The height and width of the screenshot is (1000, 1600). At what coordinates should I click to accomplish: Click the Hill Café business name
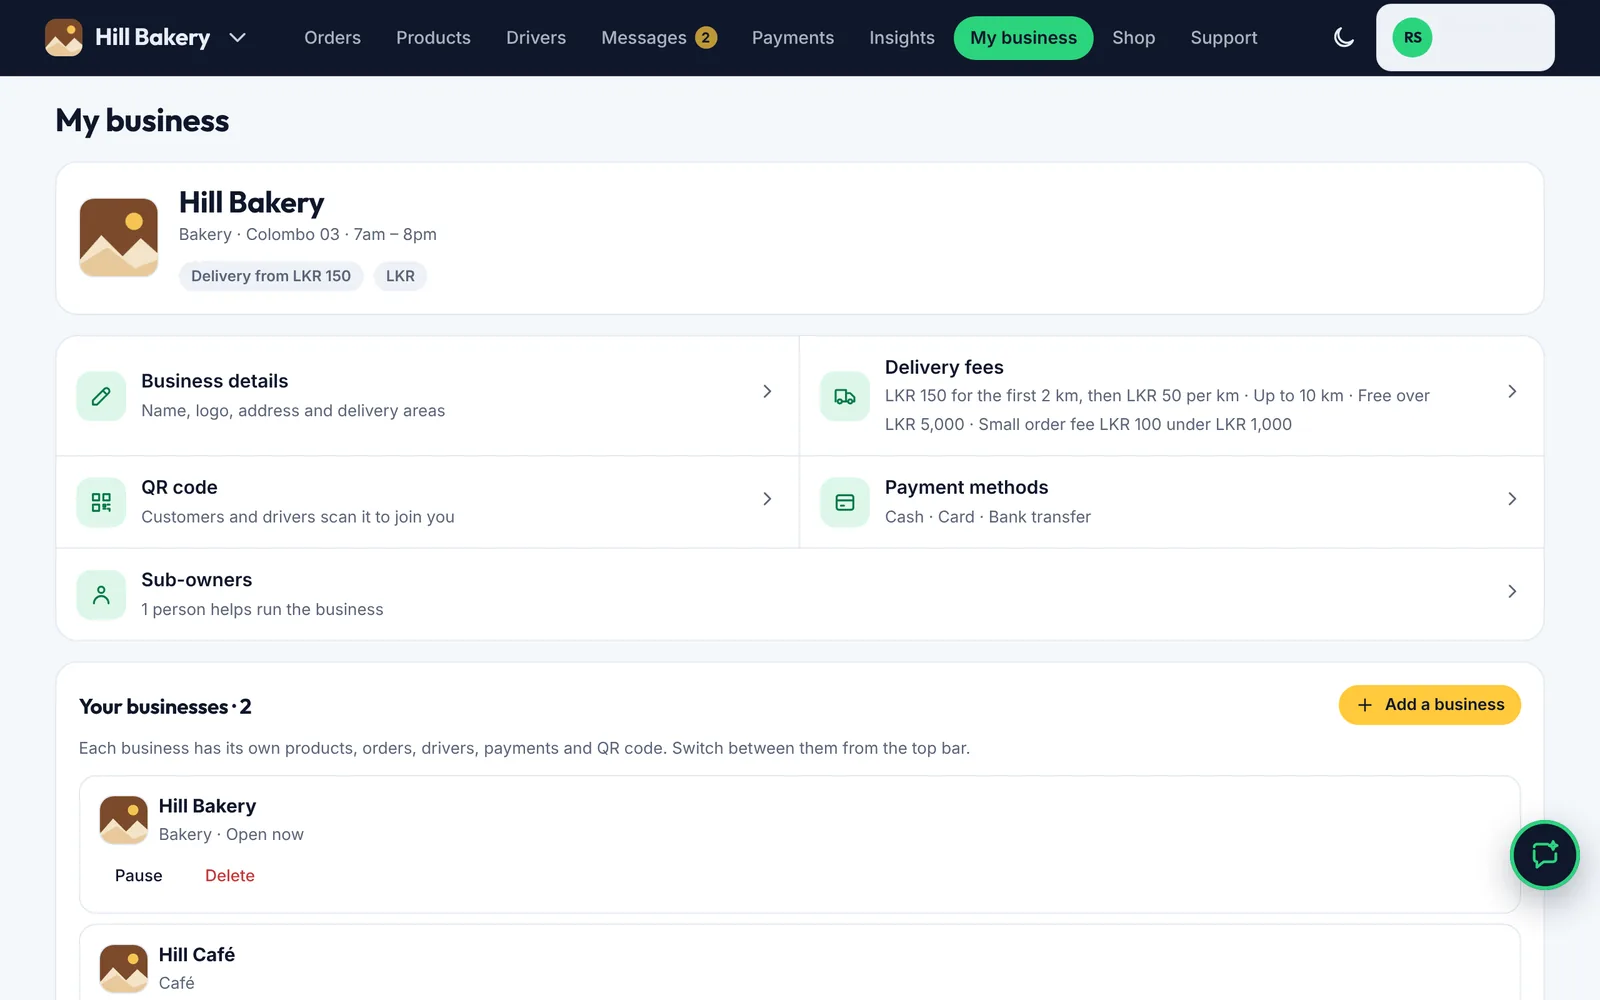pos(197,955)
